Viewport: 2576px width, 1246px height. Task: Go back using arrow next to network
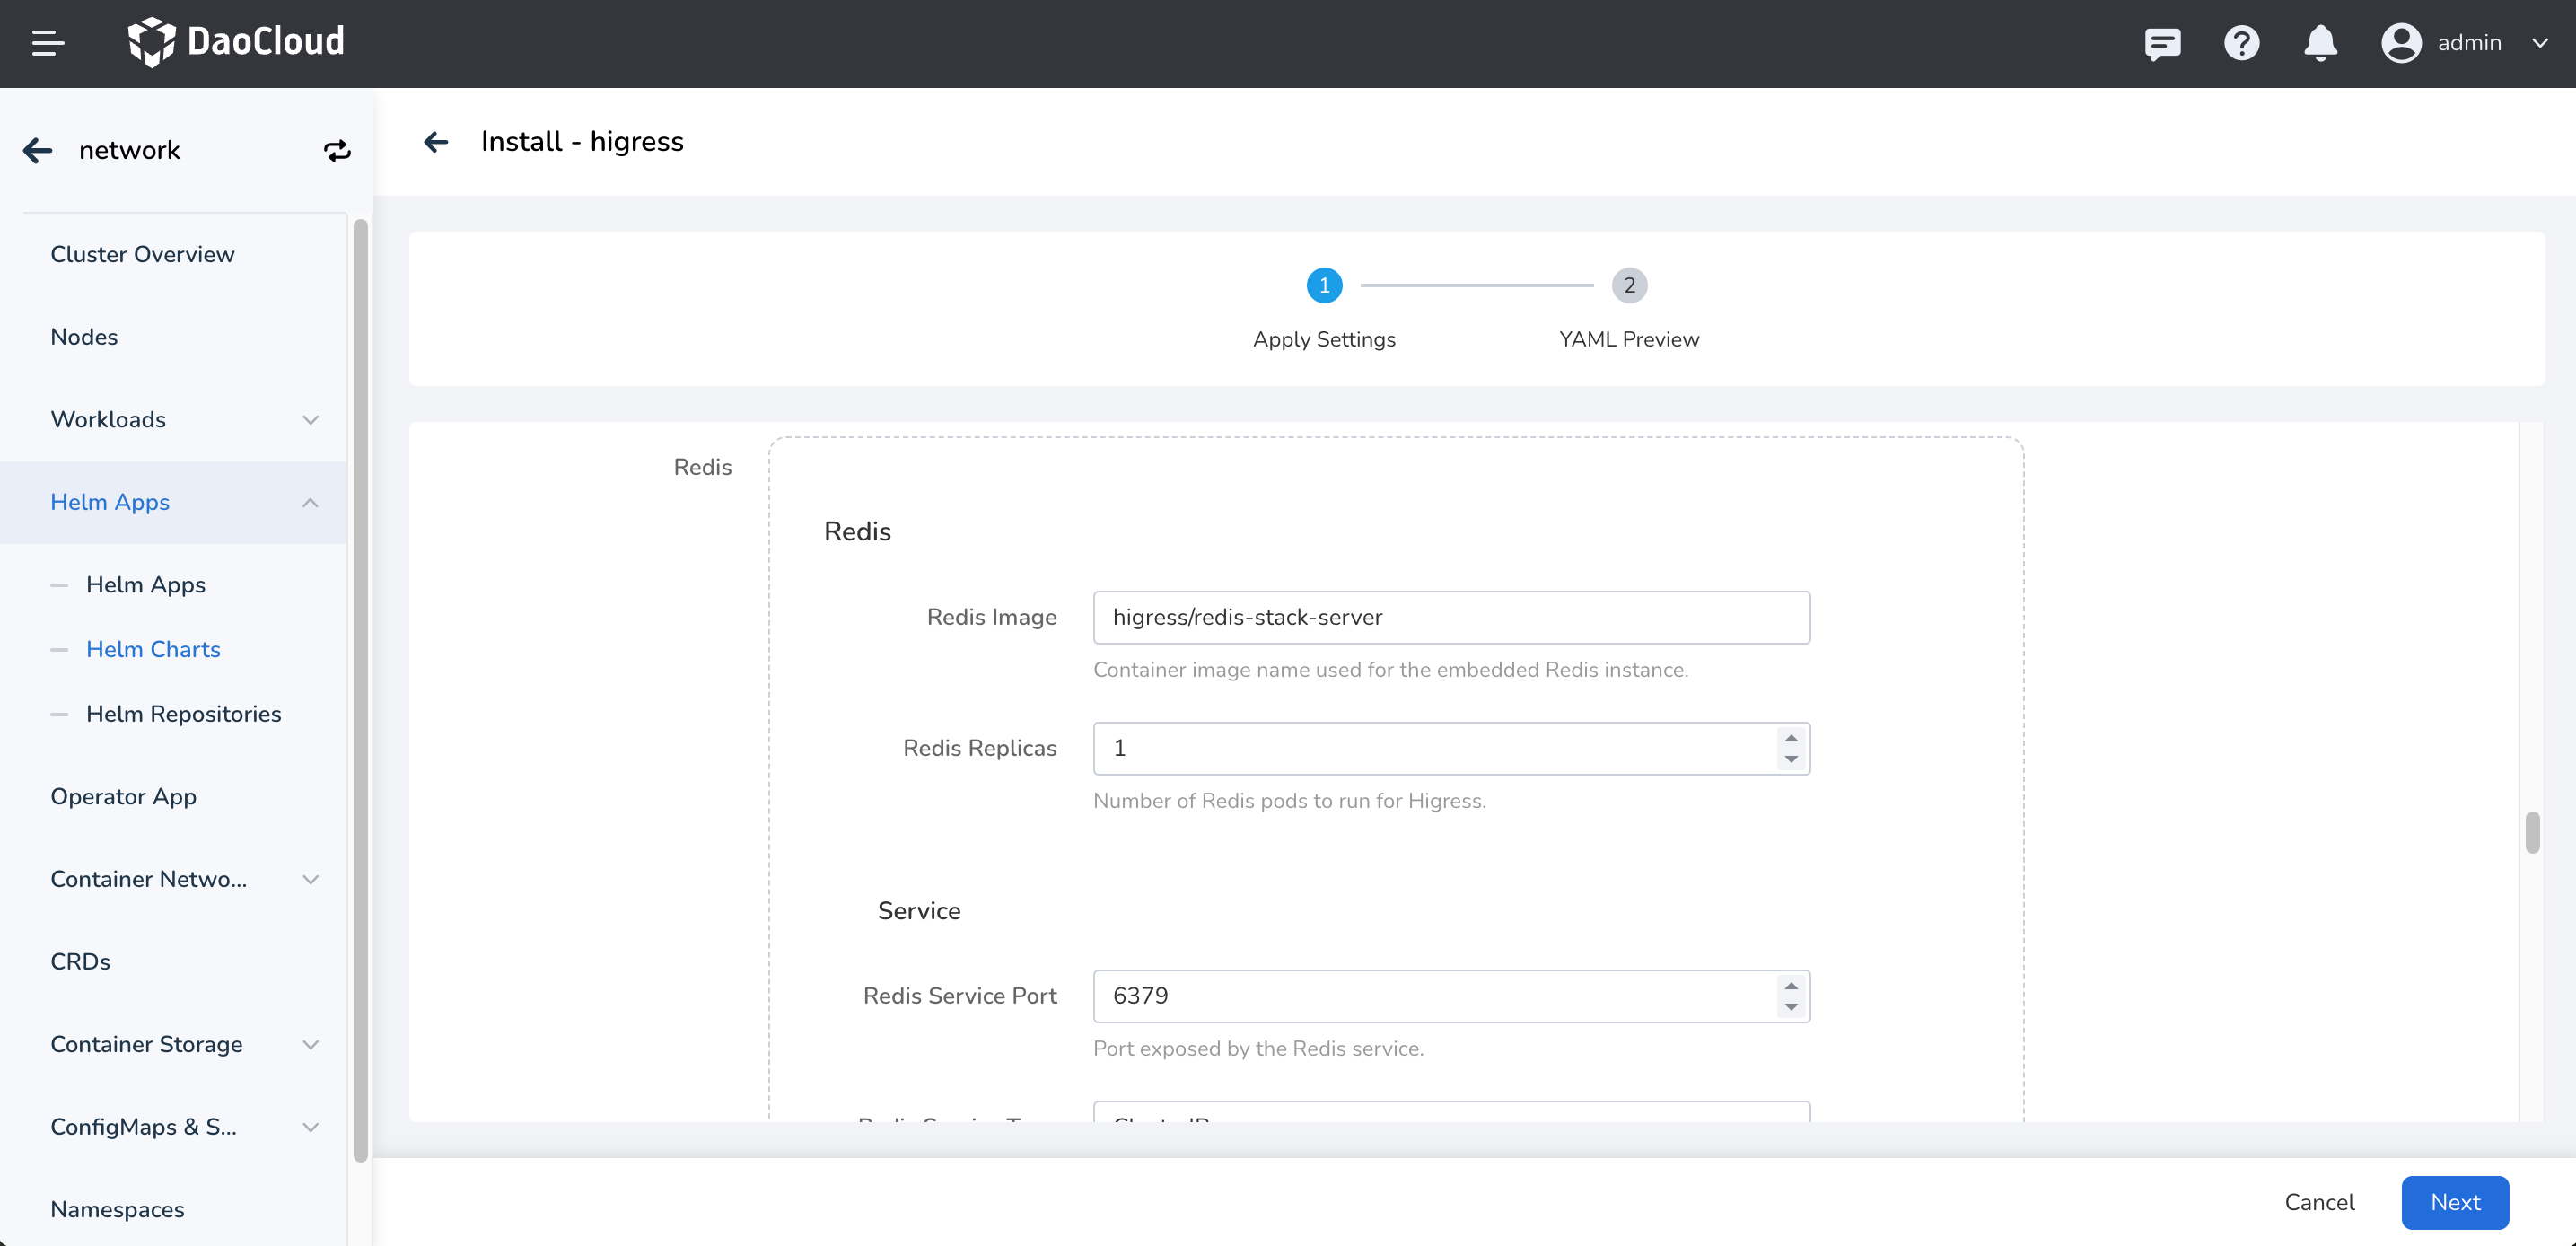coord(38,150)
